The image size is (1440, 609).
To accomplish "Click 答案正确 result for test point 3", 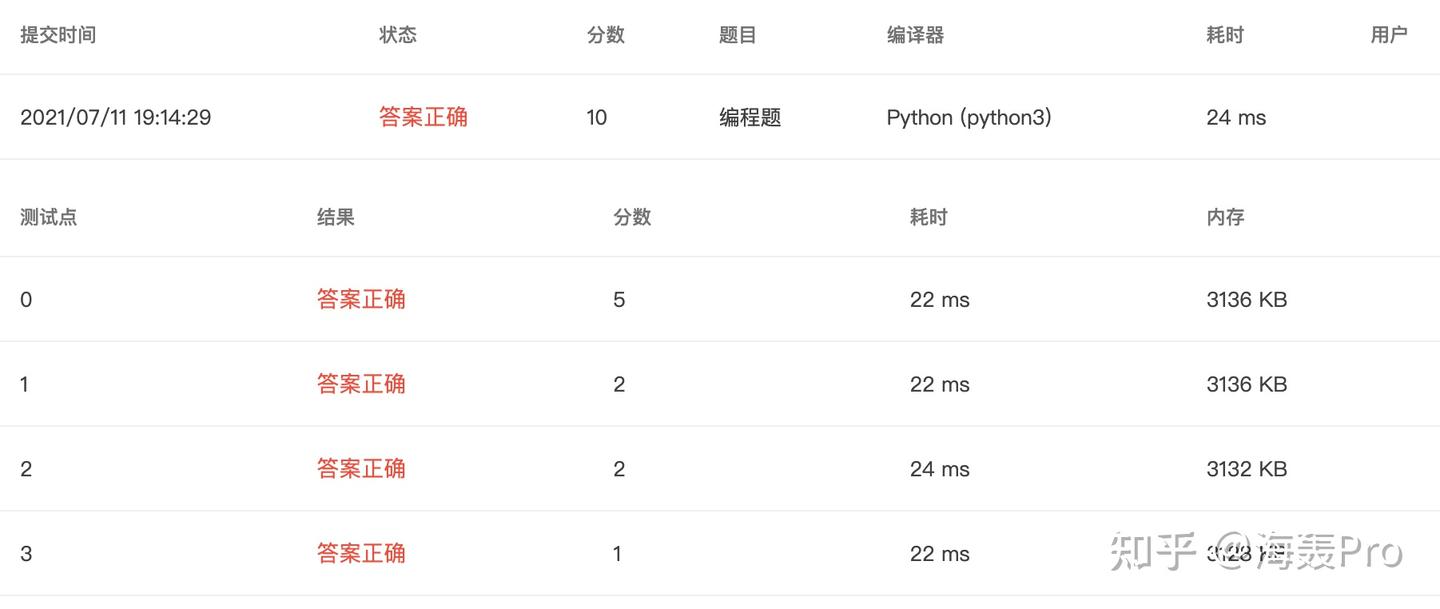I will (x=361, y=553).
